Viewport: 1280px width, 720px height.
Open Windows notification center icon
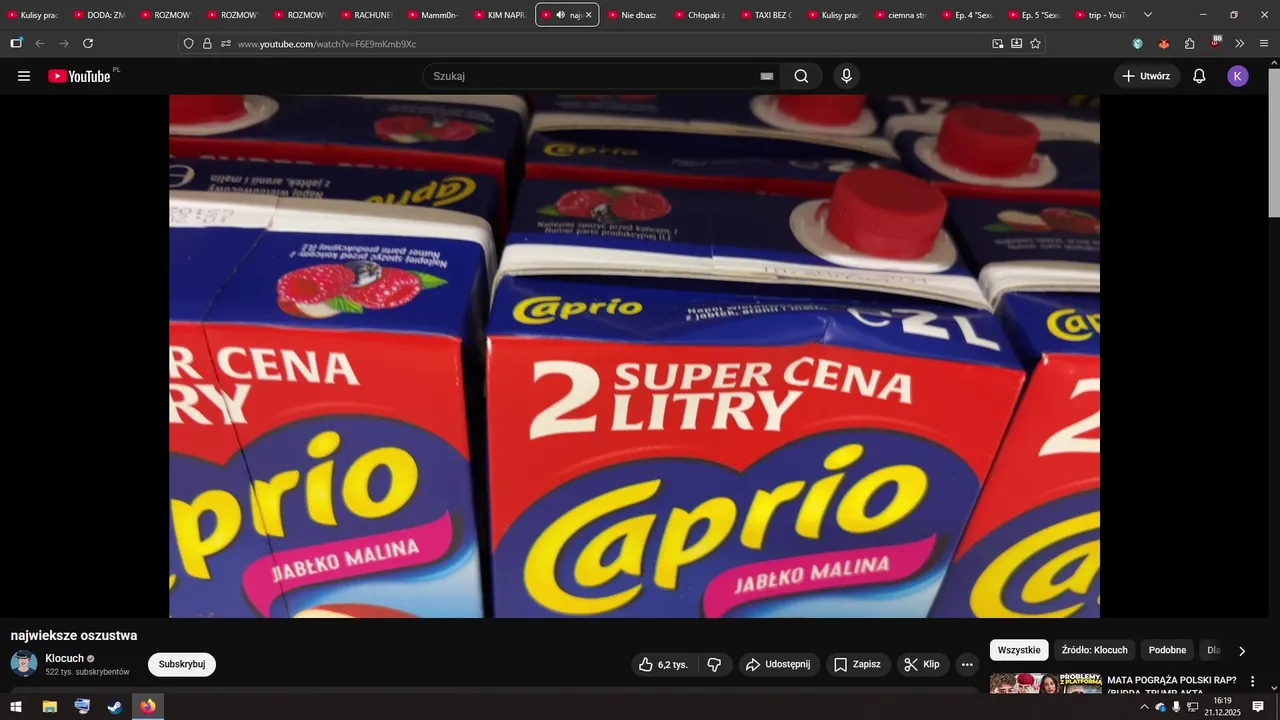point(1258,707)
